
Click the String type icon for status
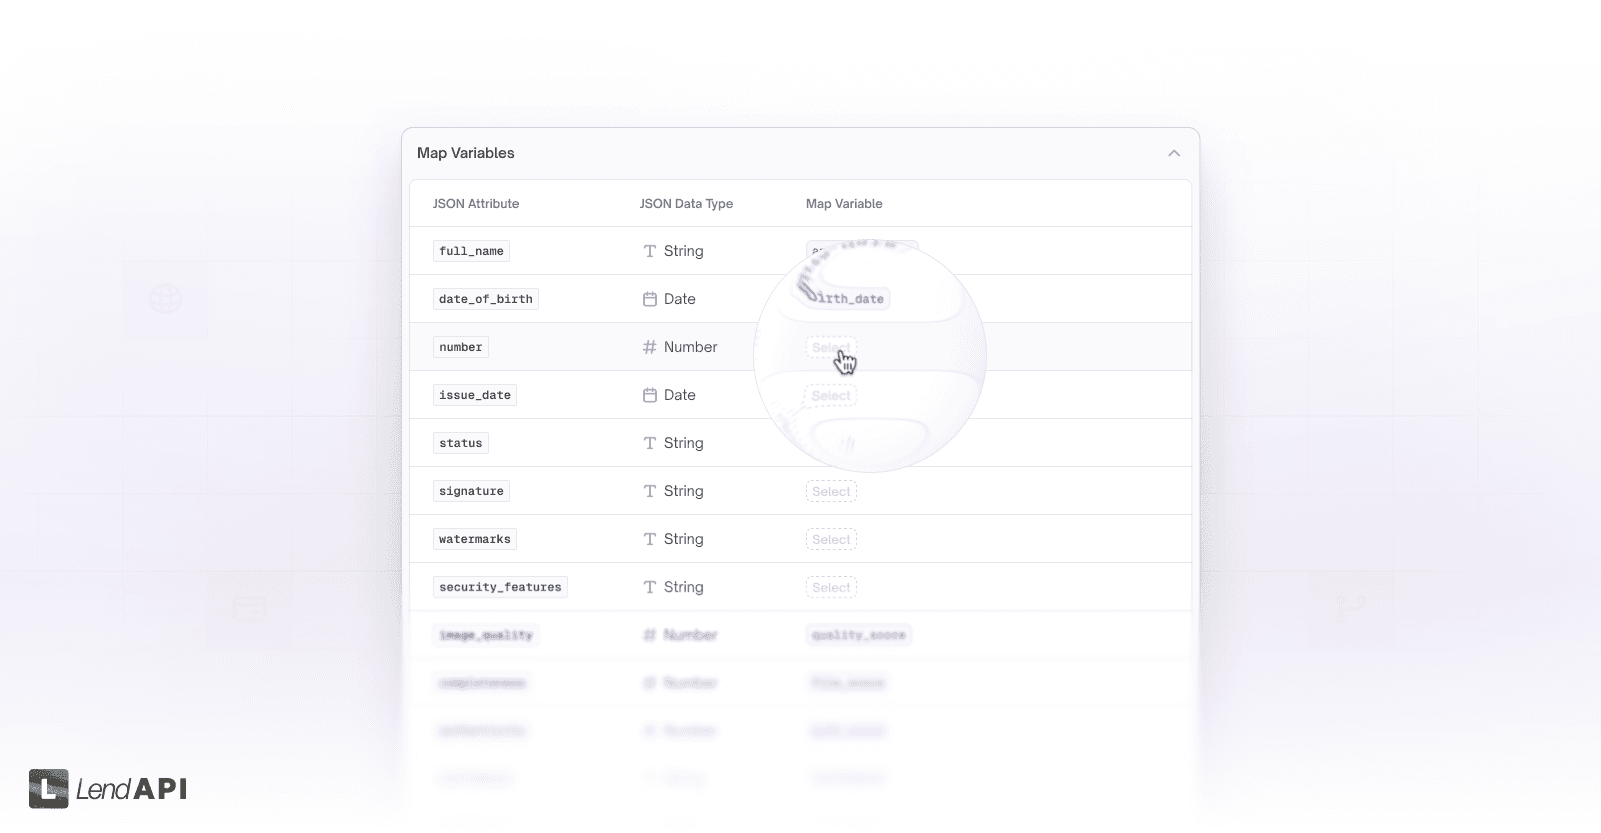coord(650,443)
